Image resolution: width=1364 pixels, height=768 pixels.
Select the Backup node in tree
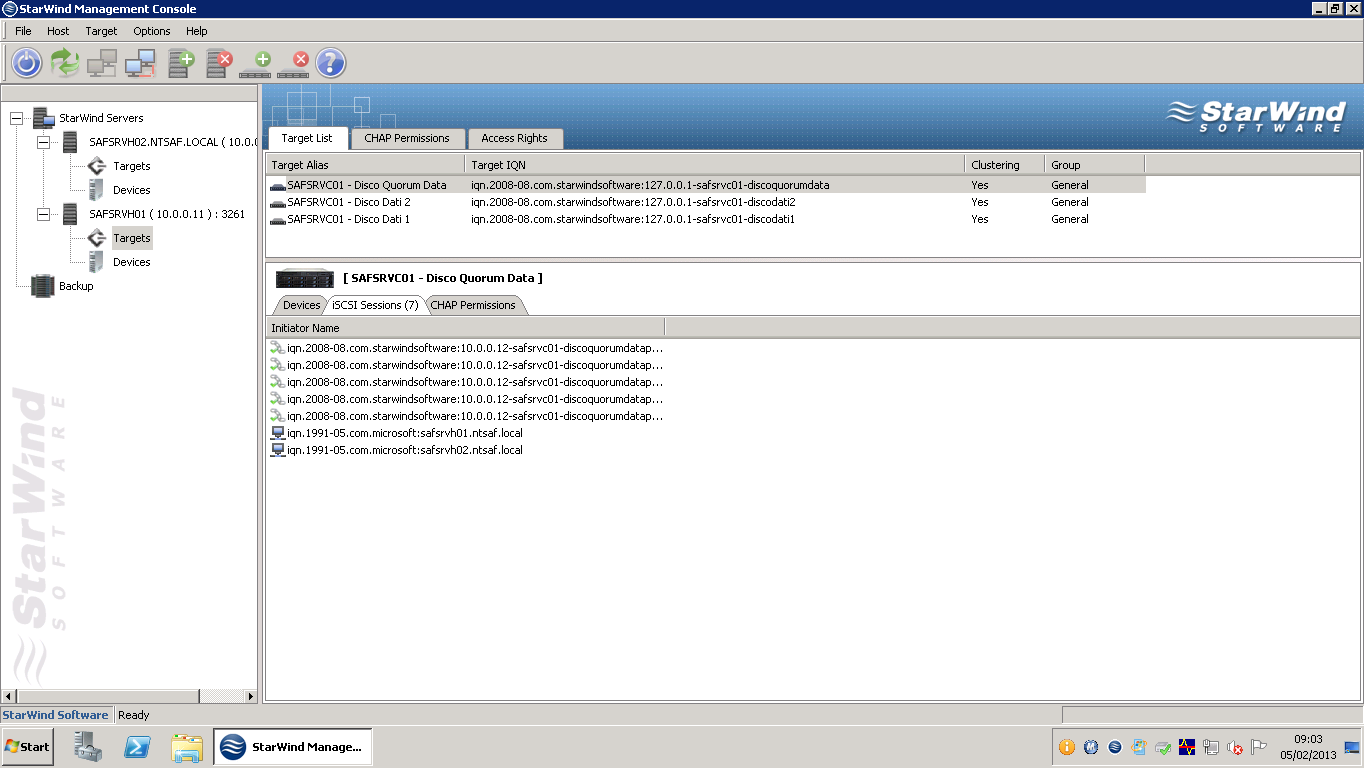76,286
